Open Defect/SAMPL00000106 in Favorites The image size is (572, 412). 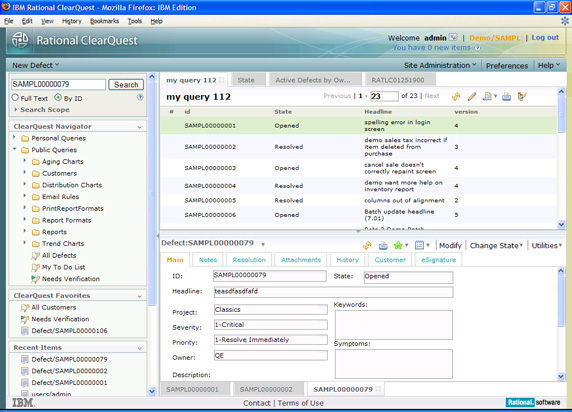tap(69, 331)
